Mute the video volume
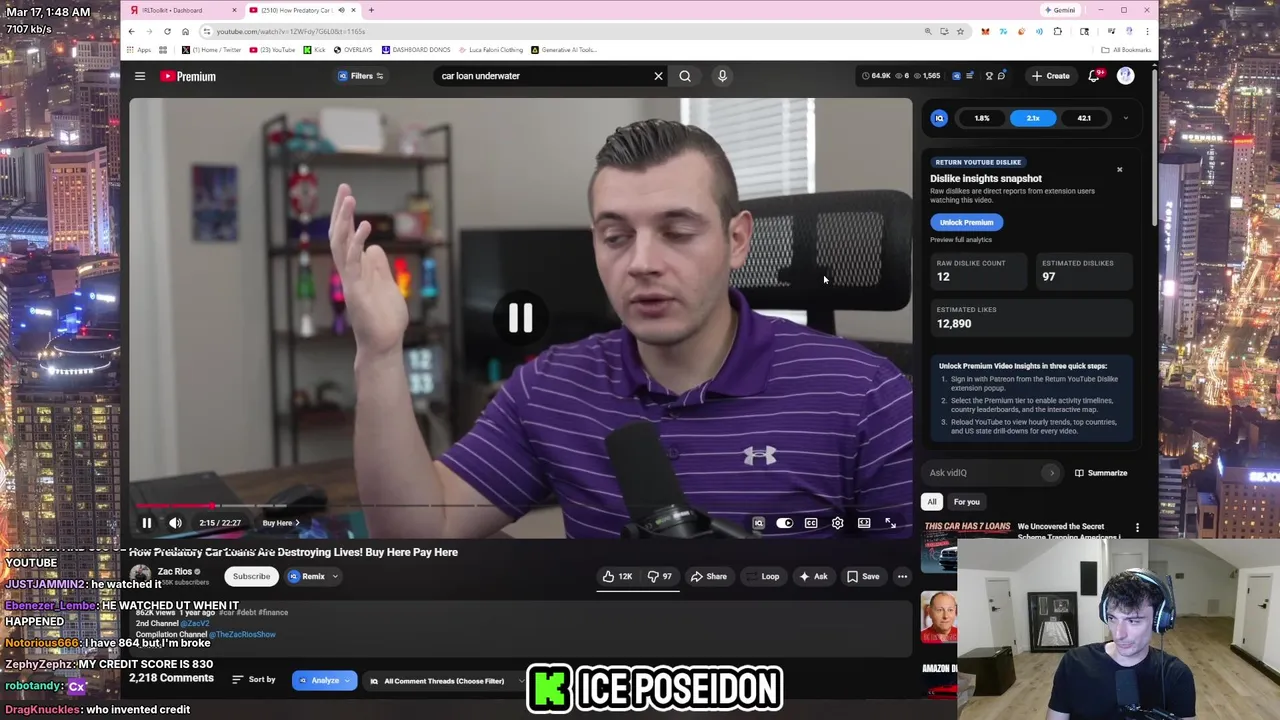Screen dimensions: 1280x720 (175, 523)
